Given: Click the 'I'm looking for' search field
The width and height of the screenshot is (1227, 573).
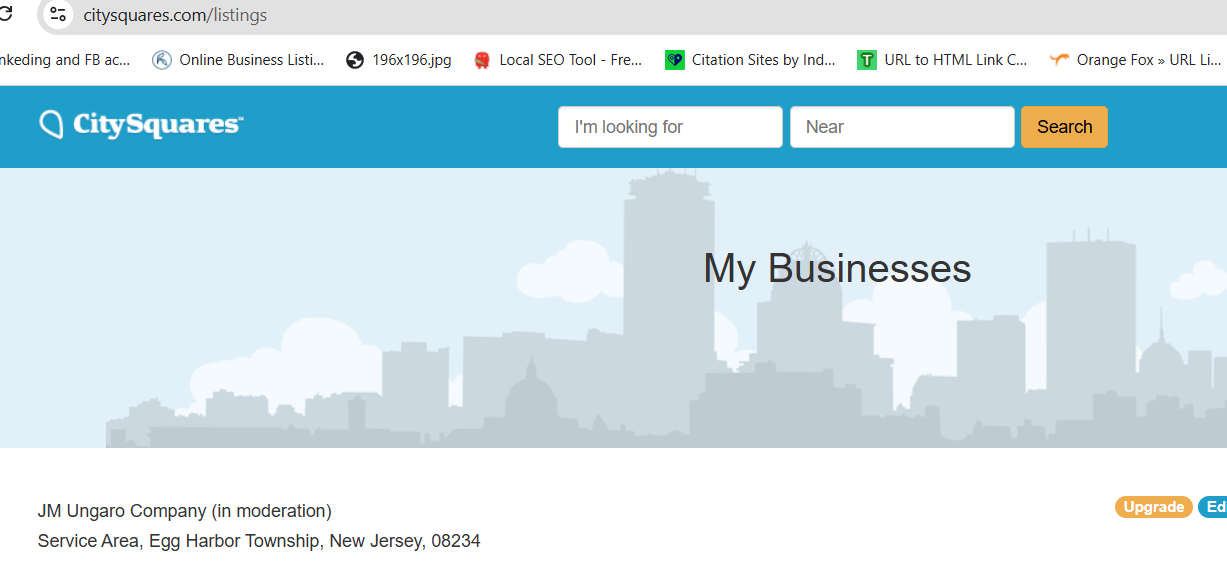Looking at the screenshot, I should point(670,127).
